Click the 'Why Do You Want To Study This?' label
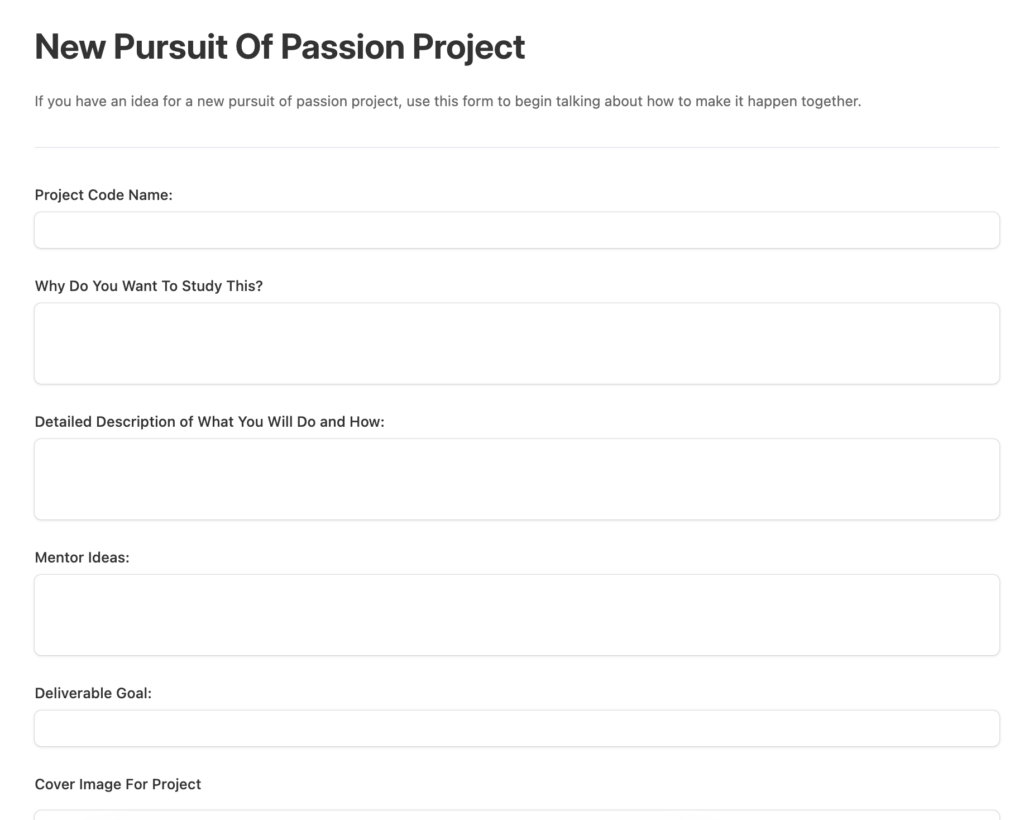Screen dimensions: 1024x820 [148, 286]
